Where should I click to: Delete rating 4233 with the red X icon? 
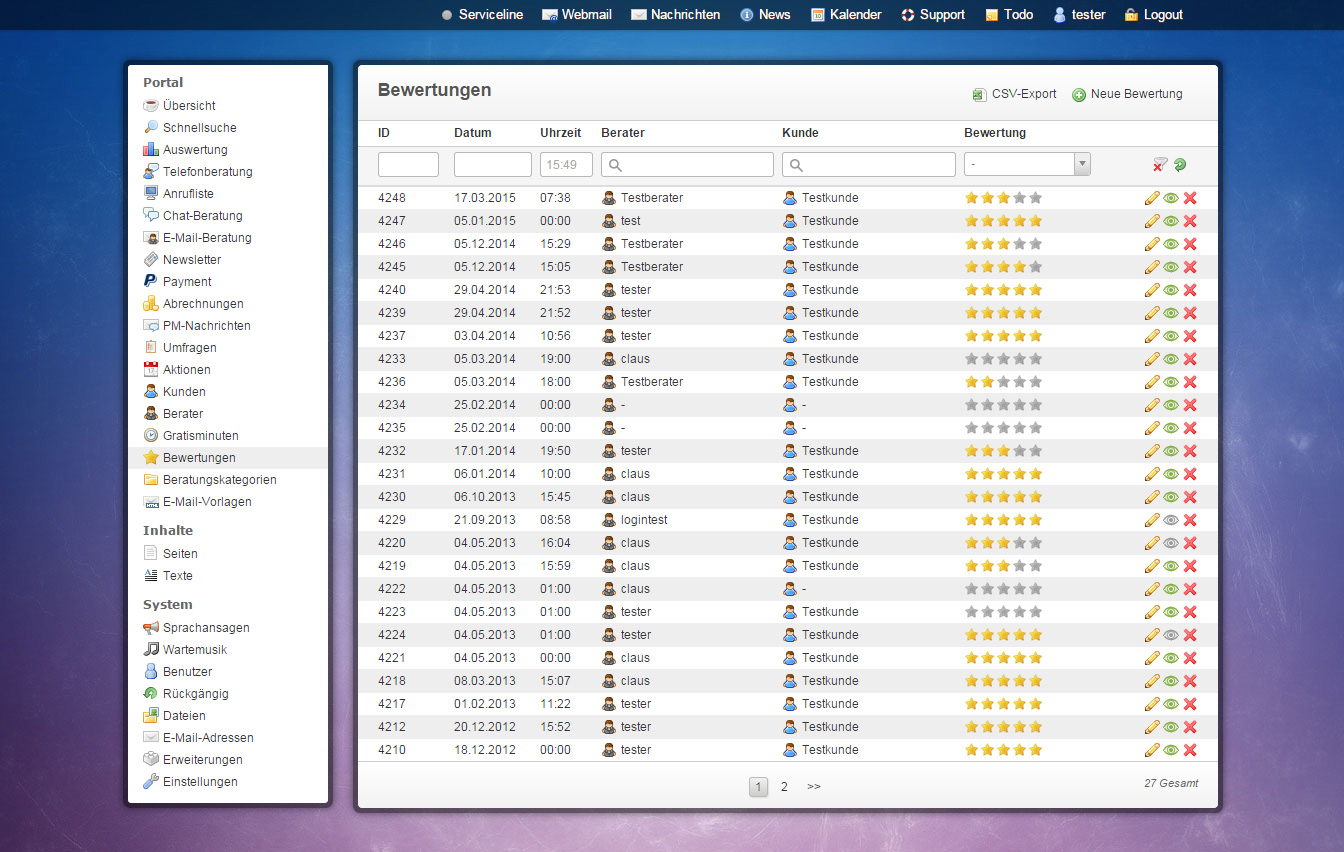click(x=1190, y=359)
